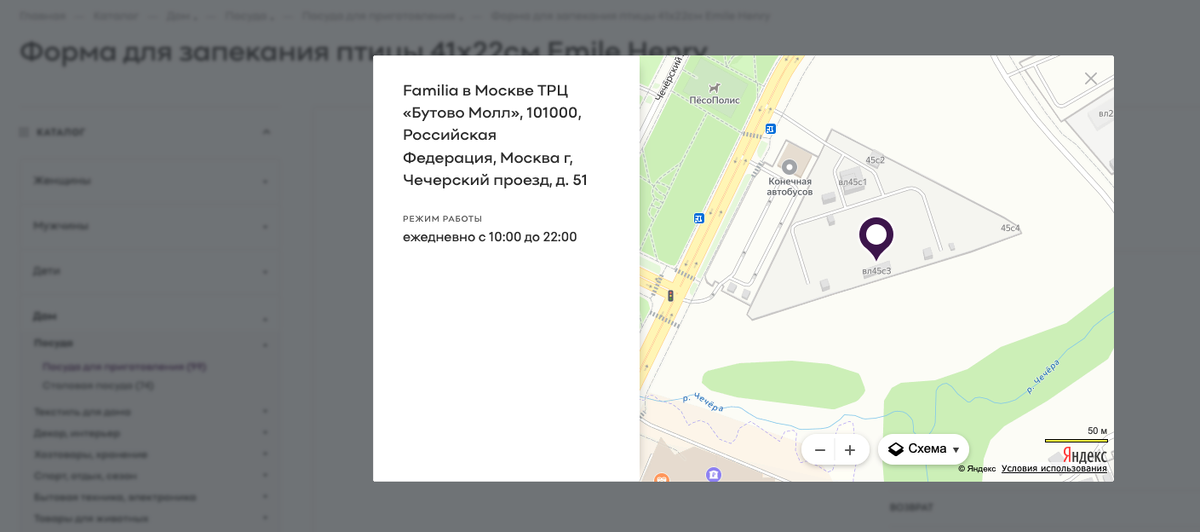Screen dimensions: 1200x532
Task: Collapse Дом category in the background sidebar
Action: pos(266,318)
